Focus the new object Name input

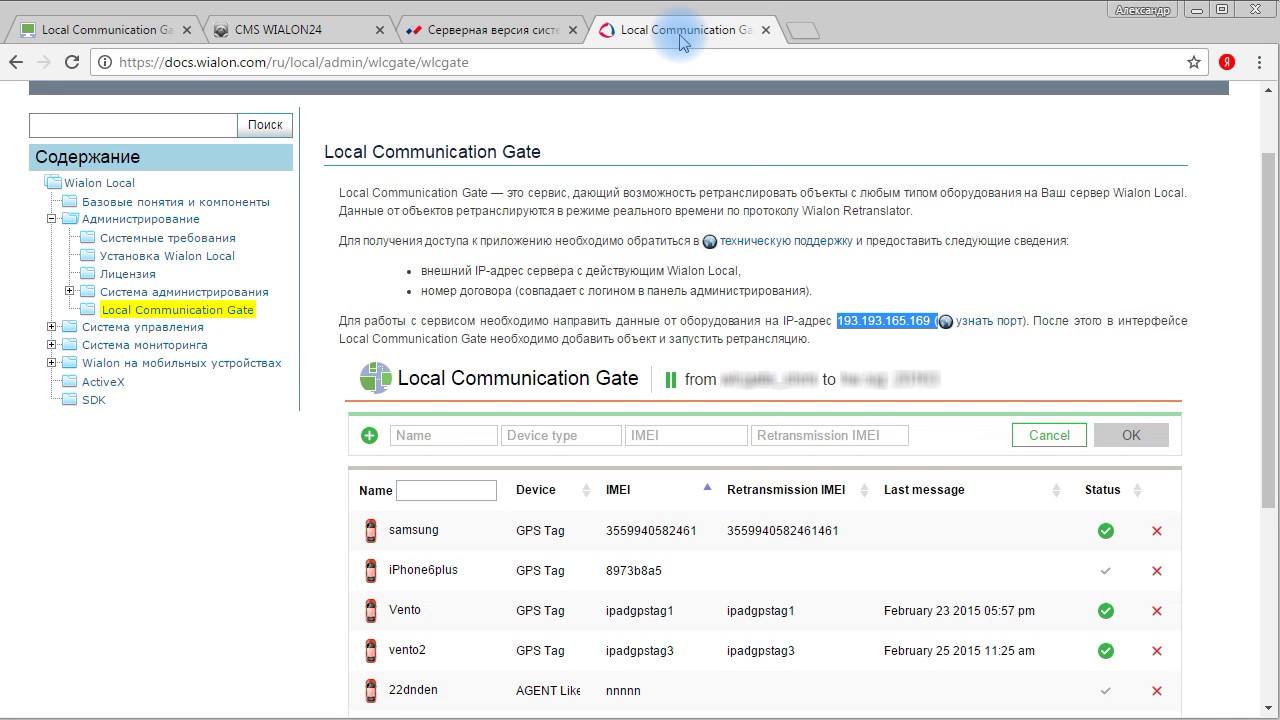(x=443, y=435)
